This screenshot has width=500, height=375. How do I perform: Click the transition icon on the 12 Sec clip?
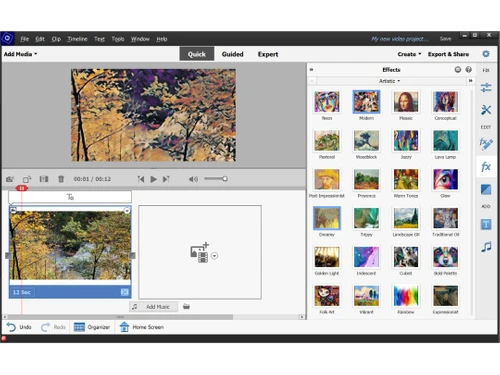[x=125, y=292]
